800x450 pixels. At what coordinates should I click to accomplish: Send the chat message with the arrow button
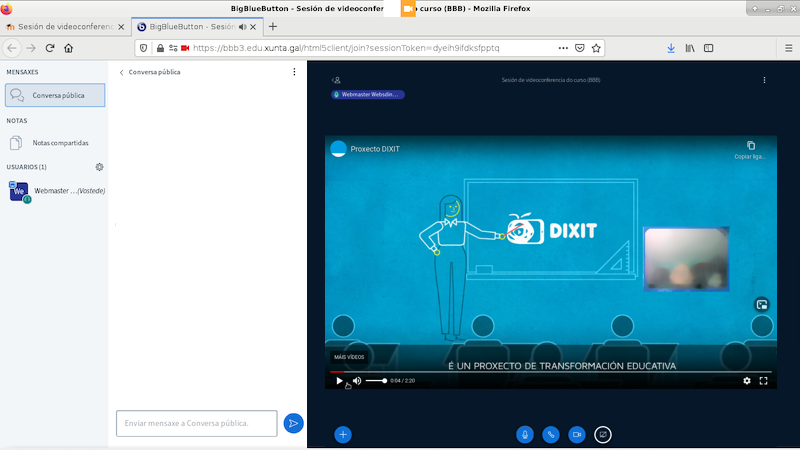click(293, 423)
